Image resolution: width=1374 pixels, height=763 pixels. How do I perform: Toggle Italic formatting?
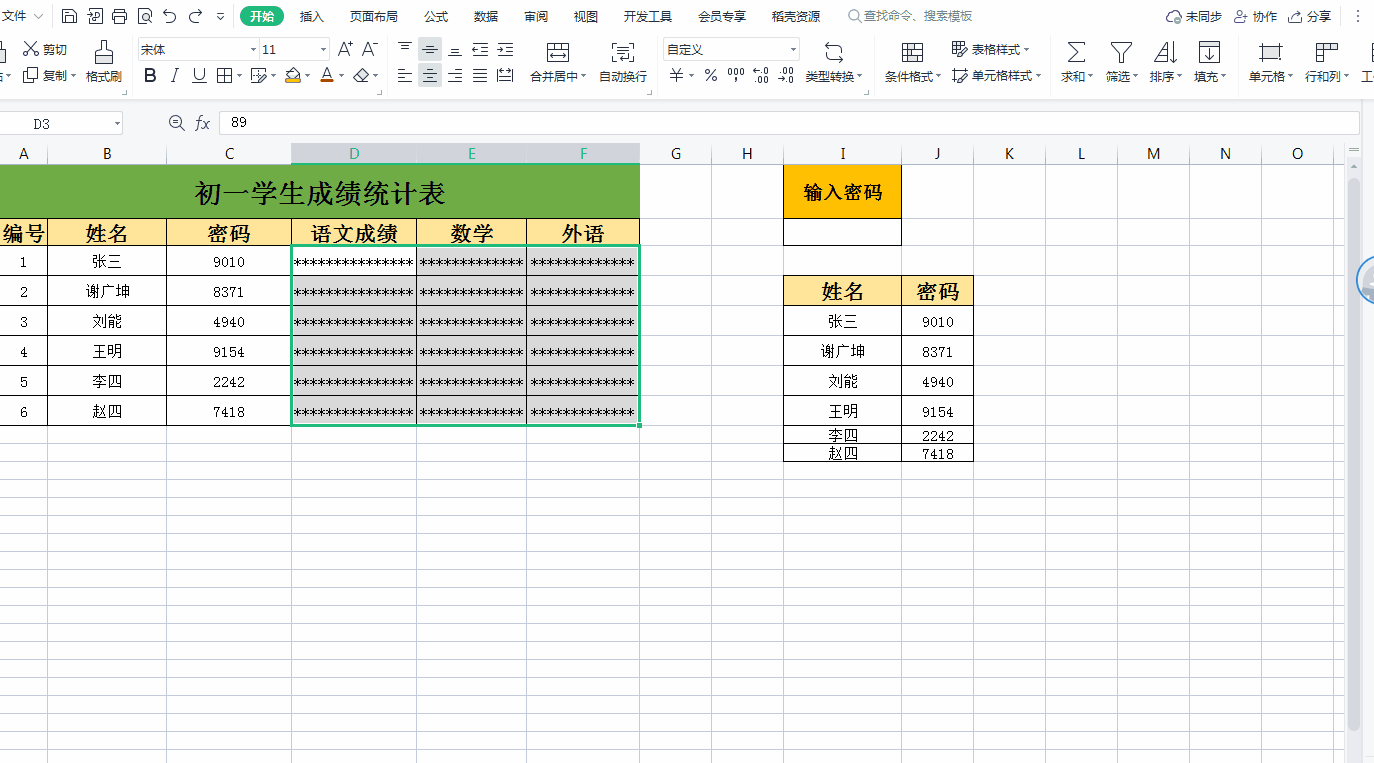[x=175, y=75]
